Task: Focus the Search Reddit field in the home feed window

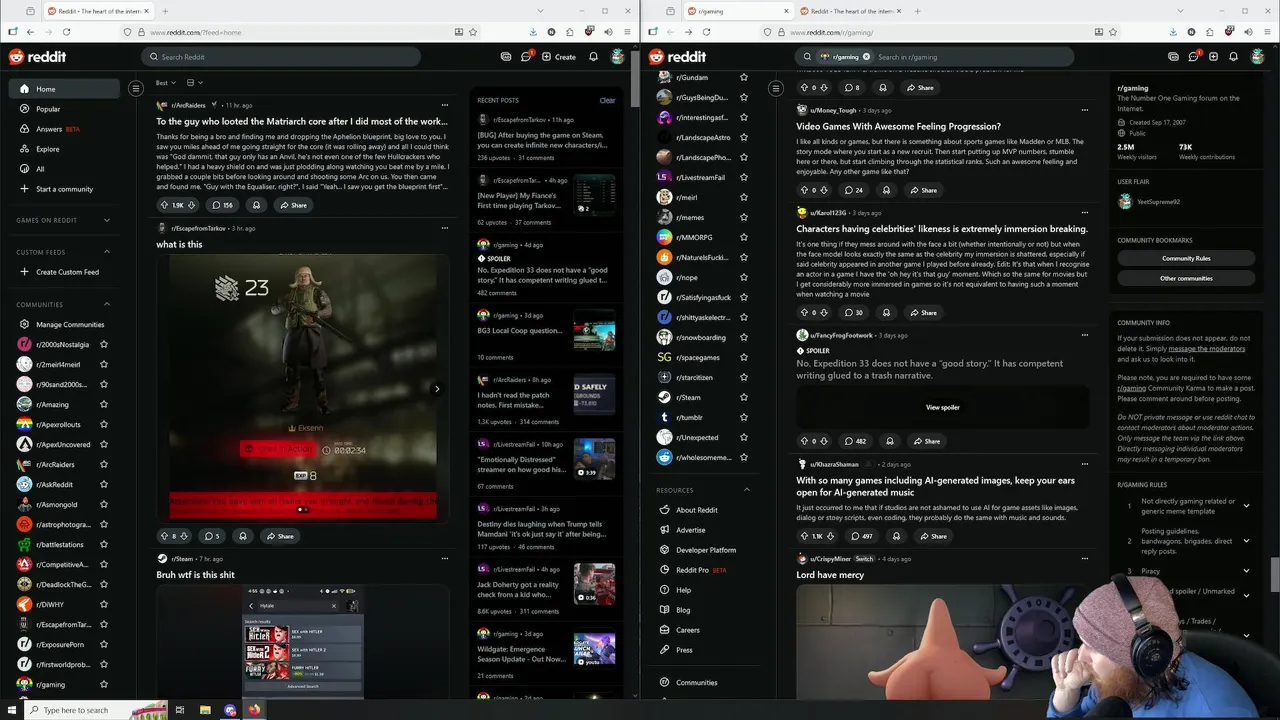Action: click(281, 57)
